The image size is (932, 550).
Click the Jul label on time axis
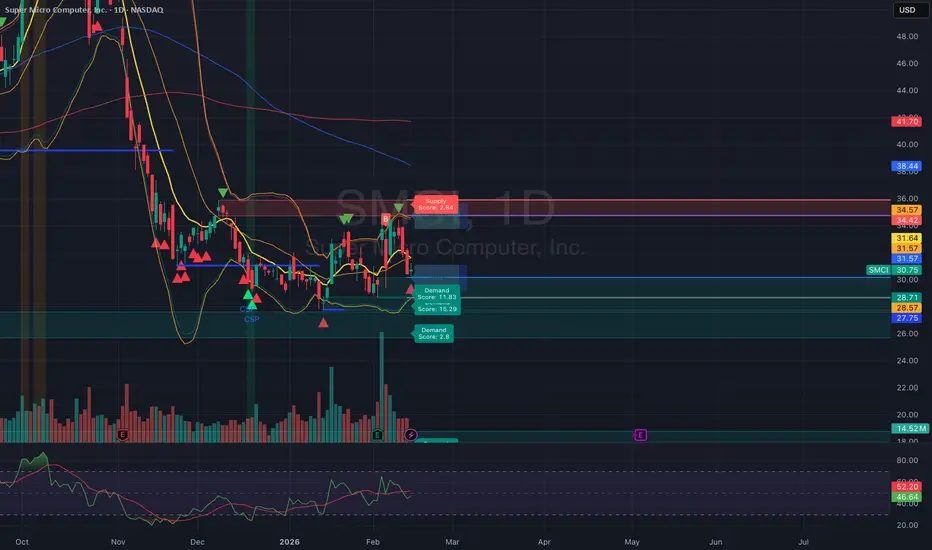point(804,542)
